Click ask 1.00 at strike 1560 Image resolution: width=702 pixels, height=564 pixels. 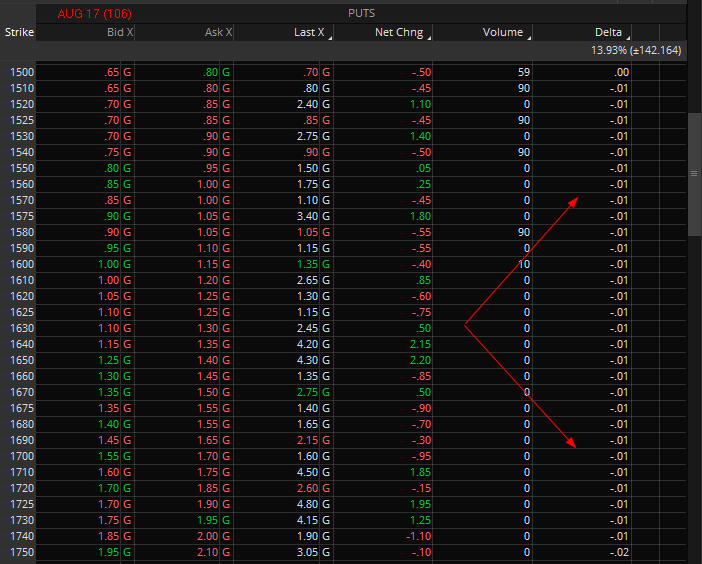coord(208,184)
